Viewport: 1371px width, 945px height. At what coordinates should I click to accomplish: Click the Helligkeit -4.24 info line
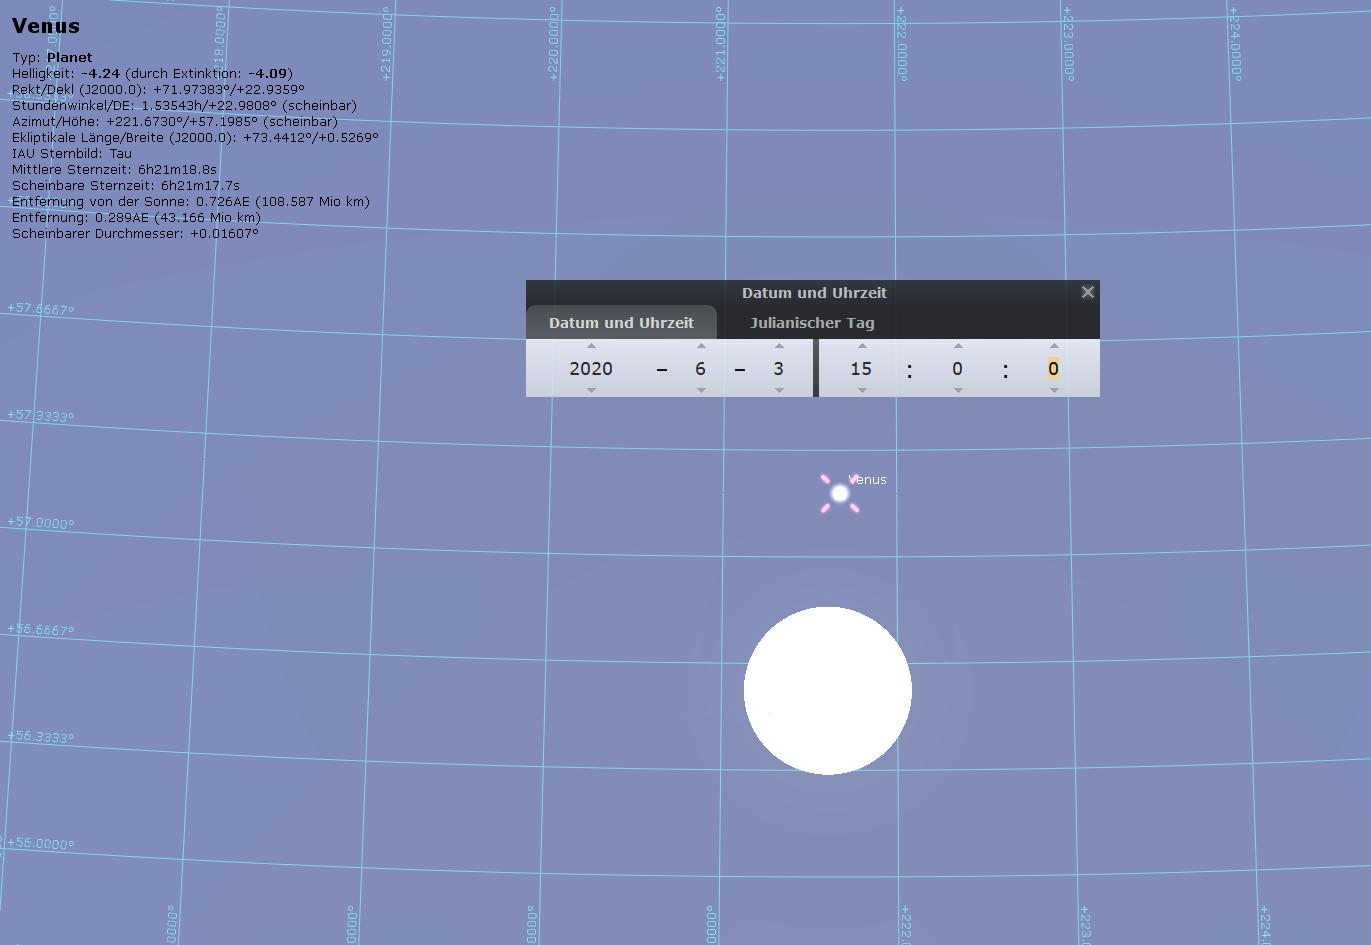[x=152, y=73]
